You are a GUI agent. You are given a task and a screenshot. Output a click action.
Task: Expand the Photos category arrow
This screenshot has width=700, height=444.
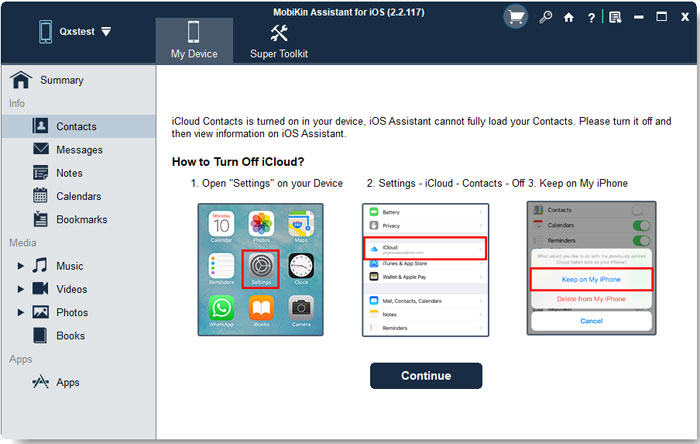coord(20,312)
